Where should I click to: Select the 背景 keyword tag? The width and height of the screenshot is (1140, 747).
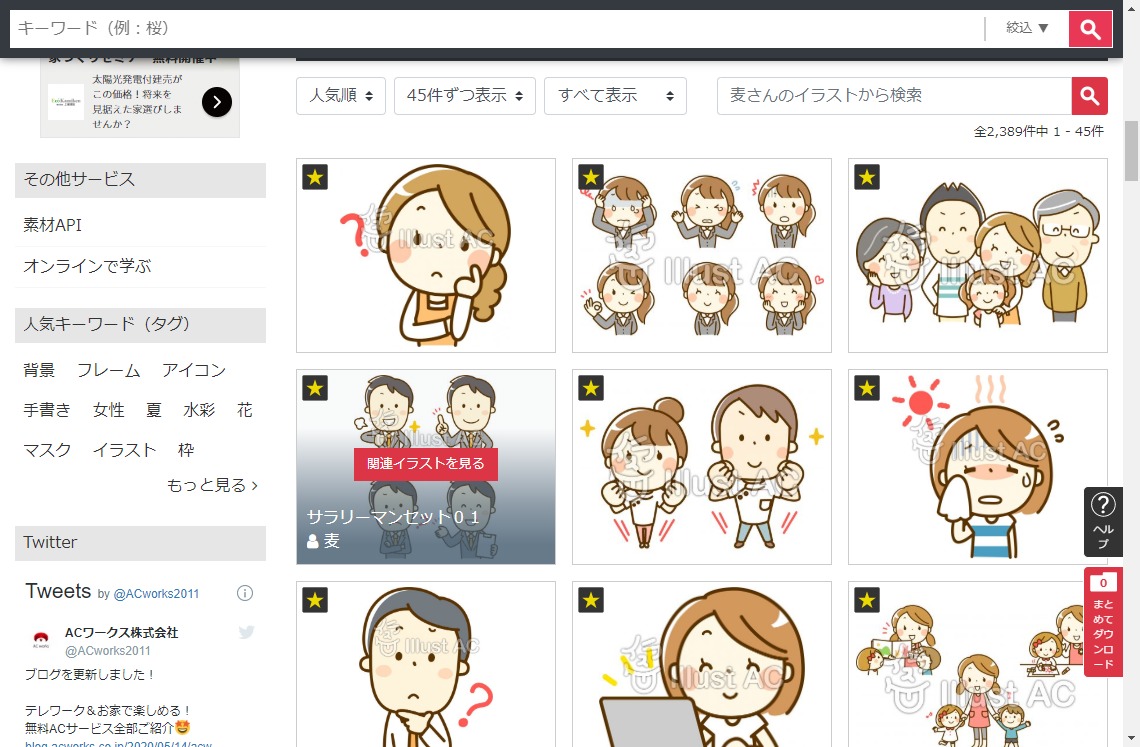click(x=39, y=370)
